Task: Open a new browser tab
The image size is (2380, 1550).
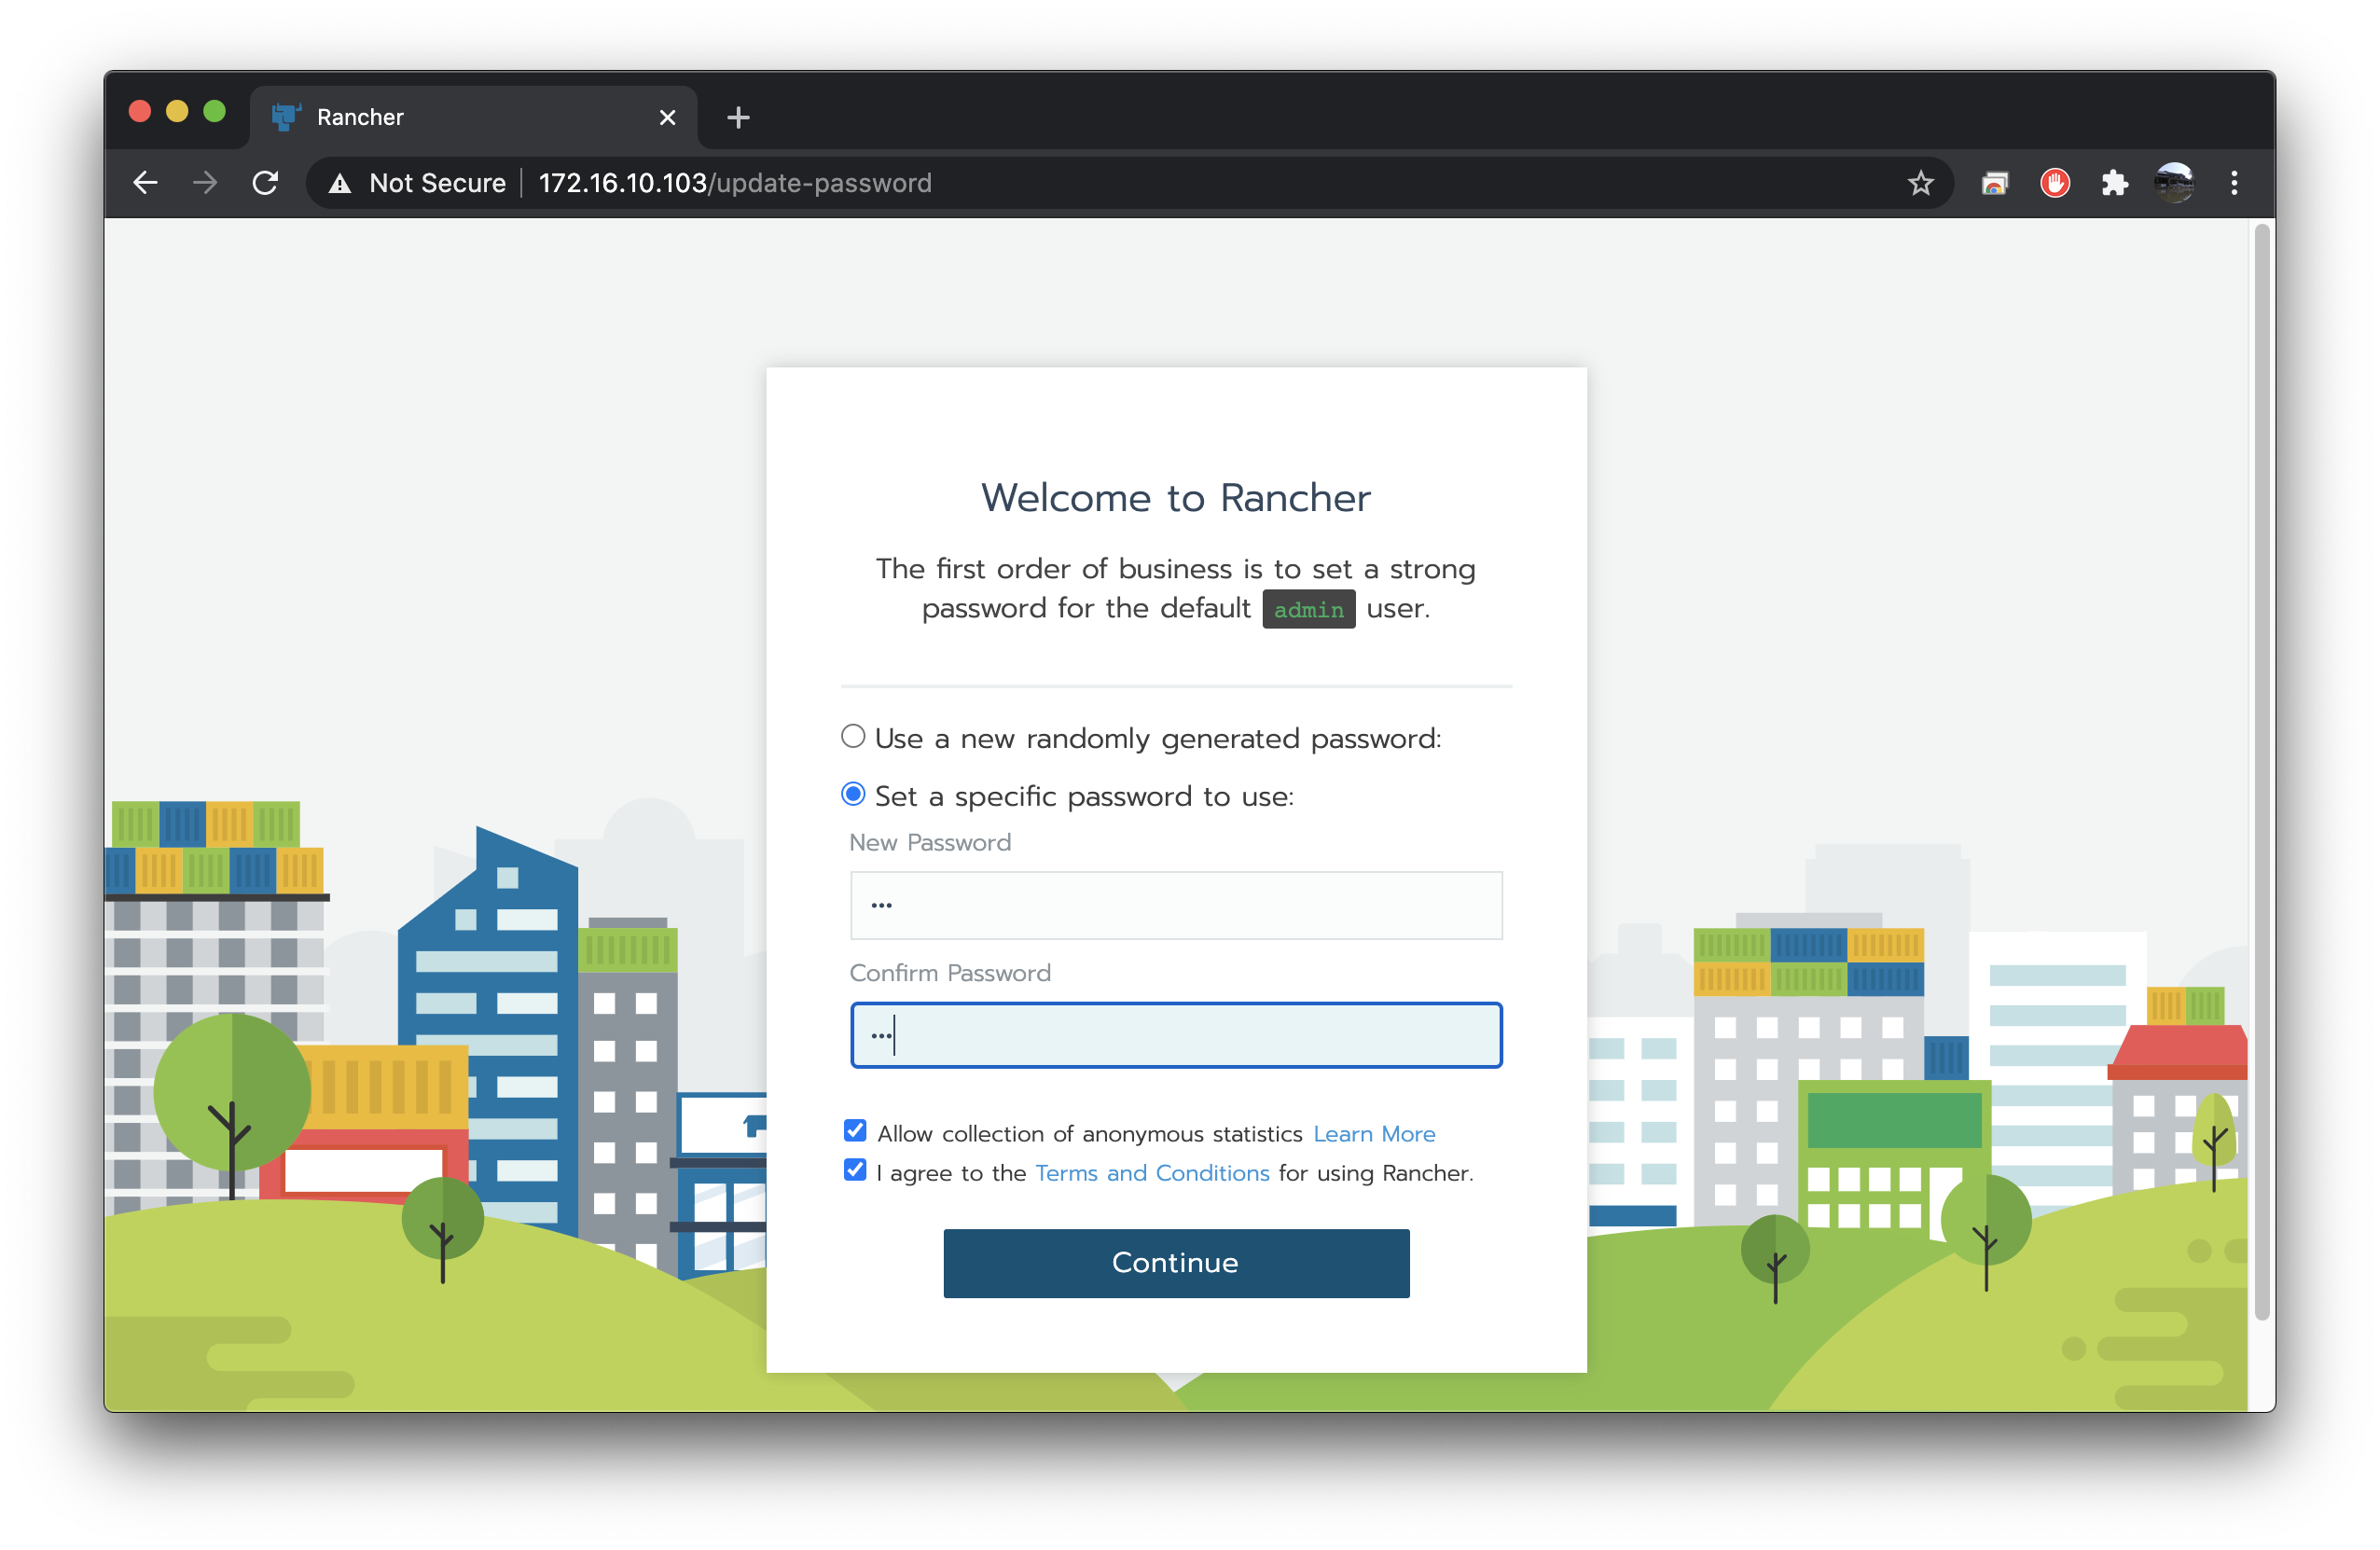Action: 738,118
